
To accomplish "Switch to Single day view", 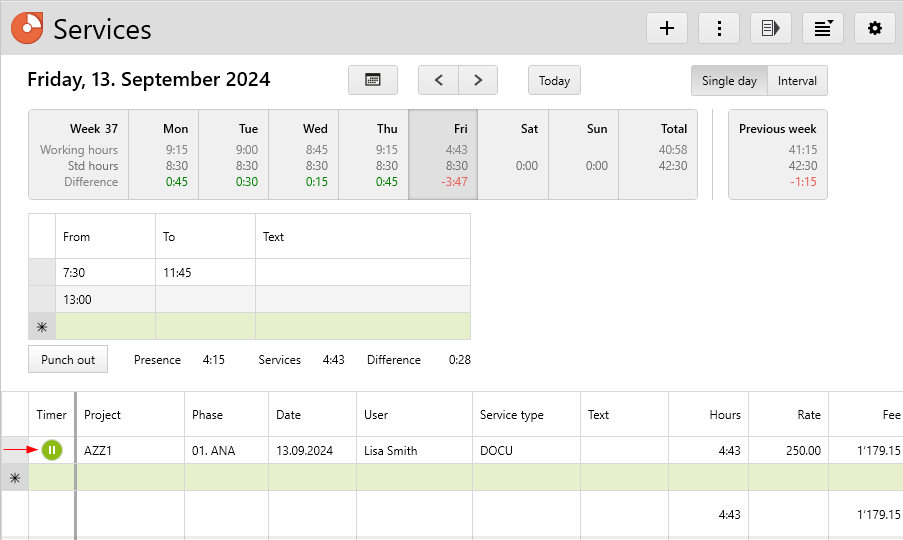I will click(729, 80).
